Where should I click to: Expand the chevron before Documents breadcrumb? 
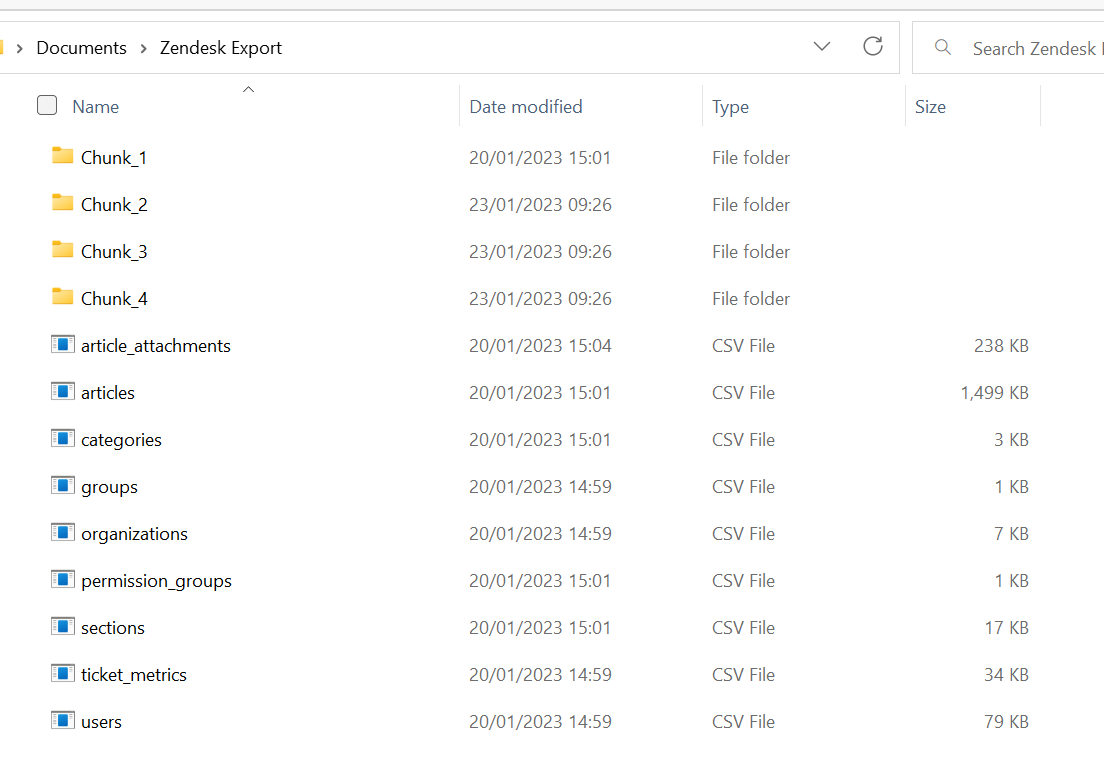[20, 48]
